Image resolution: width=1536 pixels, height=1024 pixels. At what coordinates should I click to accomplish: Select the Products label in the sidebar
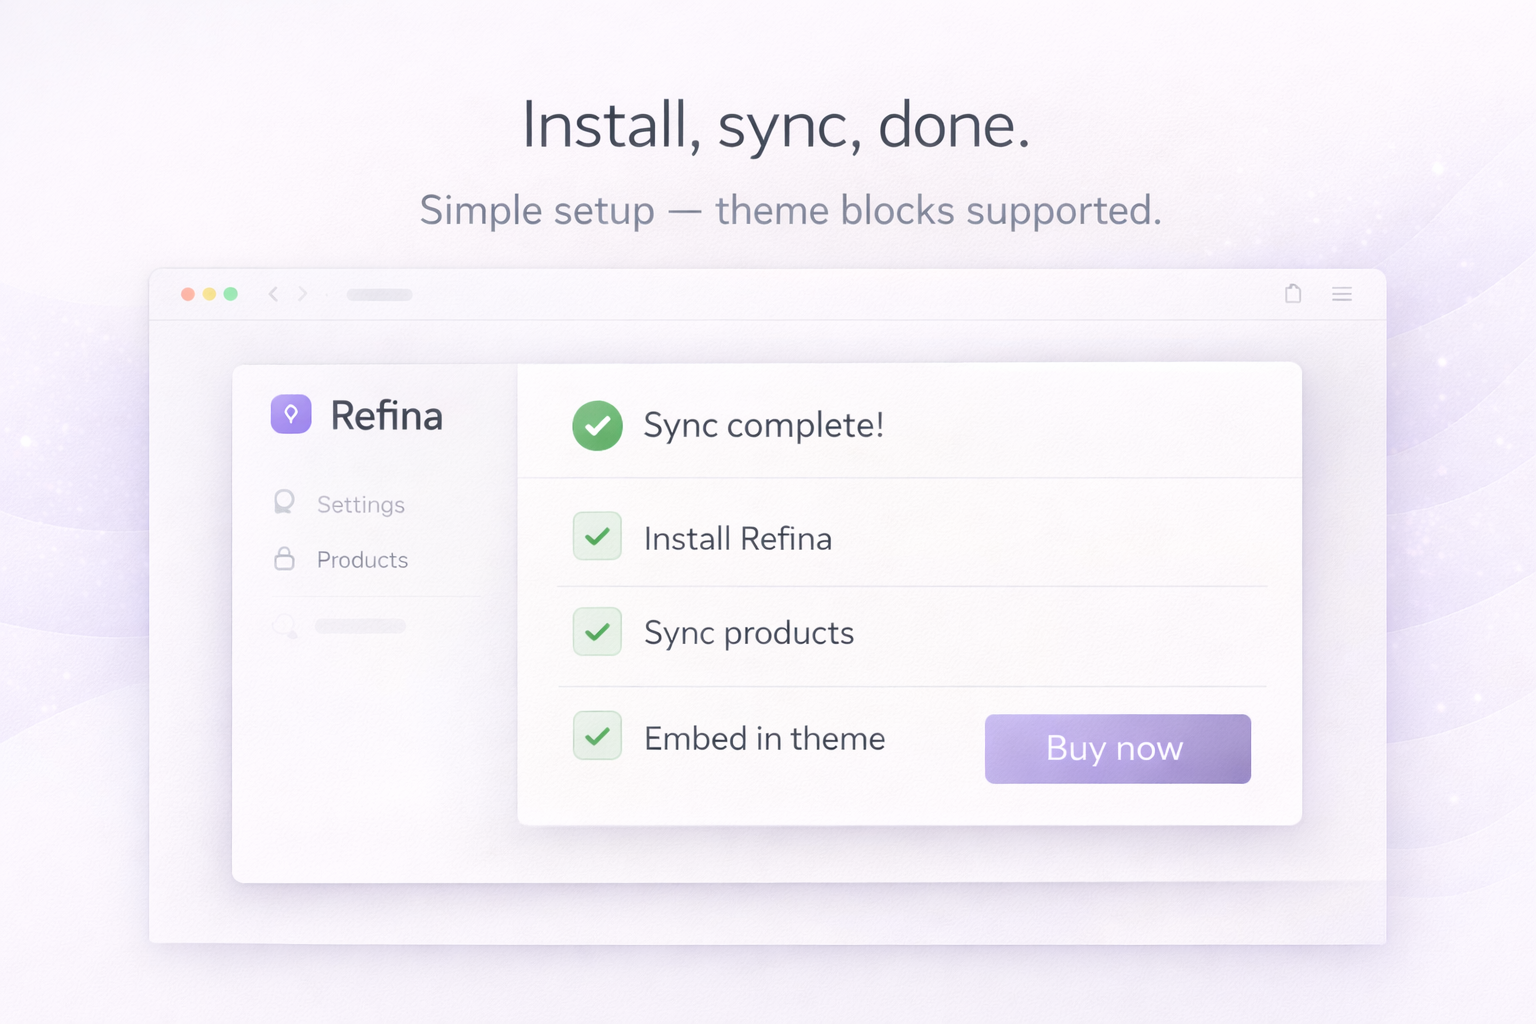pyautogui.click(x=362, y=560)
